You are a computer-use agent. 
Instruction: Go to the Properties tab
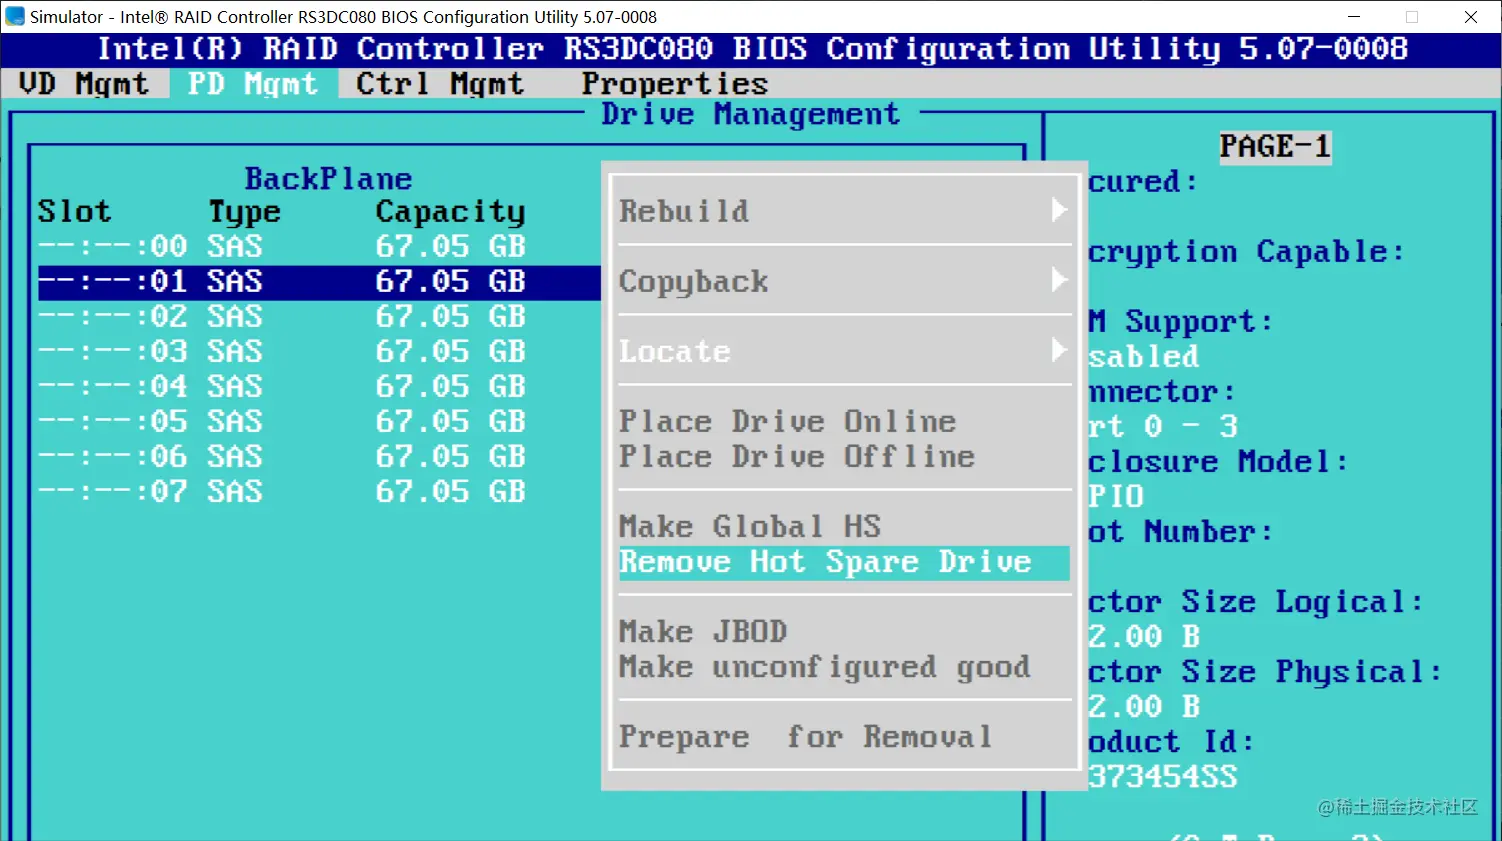675,84
